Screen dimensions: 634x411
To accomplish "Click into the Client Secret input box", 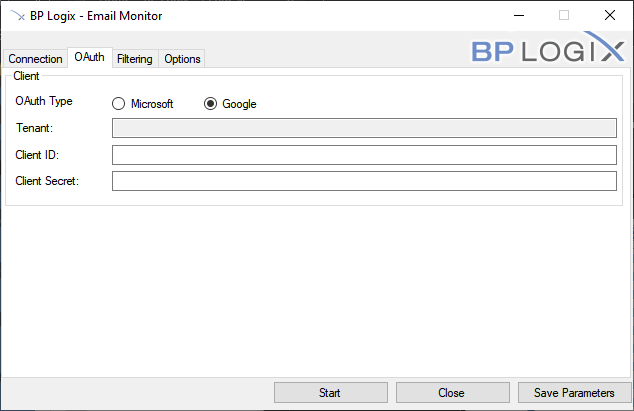I will (x=364, y=181).
